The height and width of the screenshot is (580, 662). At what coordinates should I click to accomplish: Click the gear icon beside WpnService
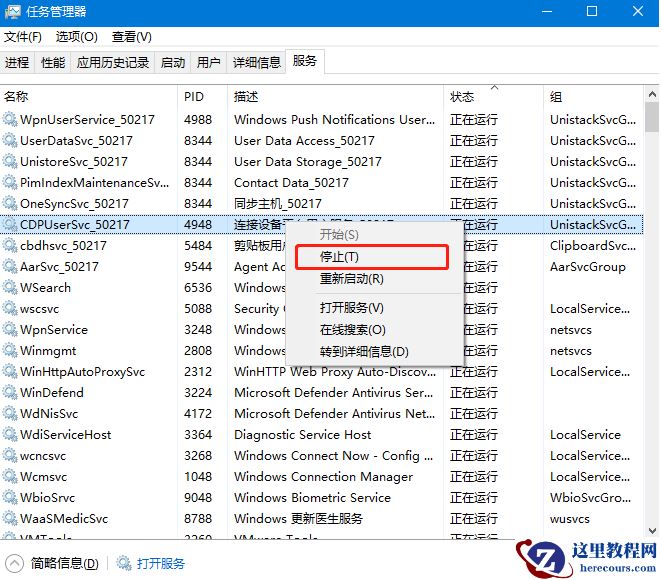click(x=10, y=330)
